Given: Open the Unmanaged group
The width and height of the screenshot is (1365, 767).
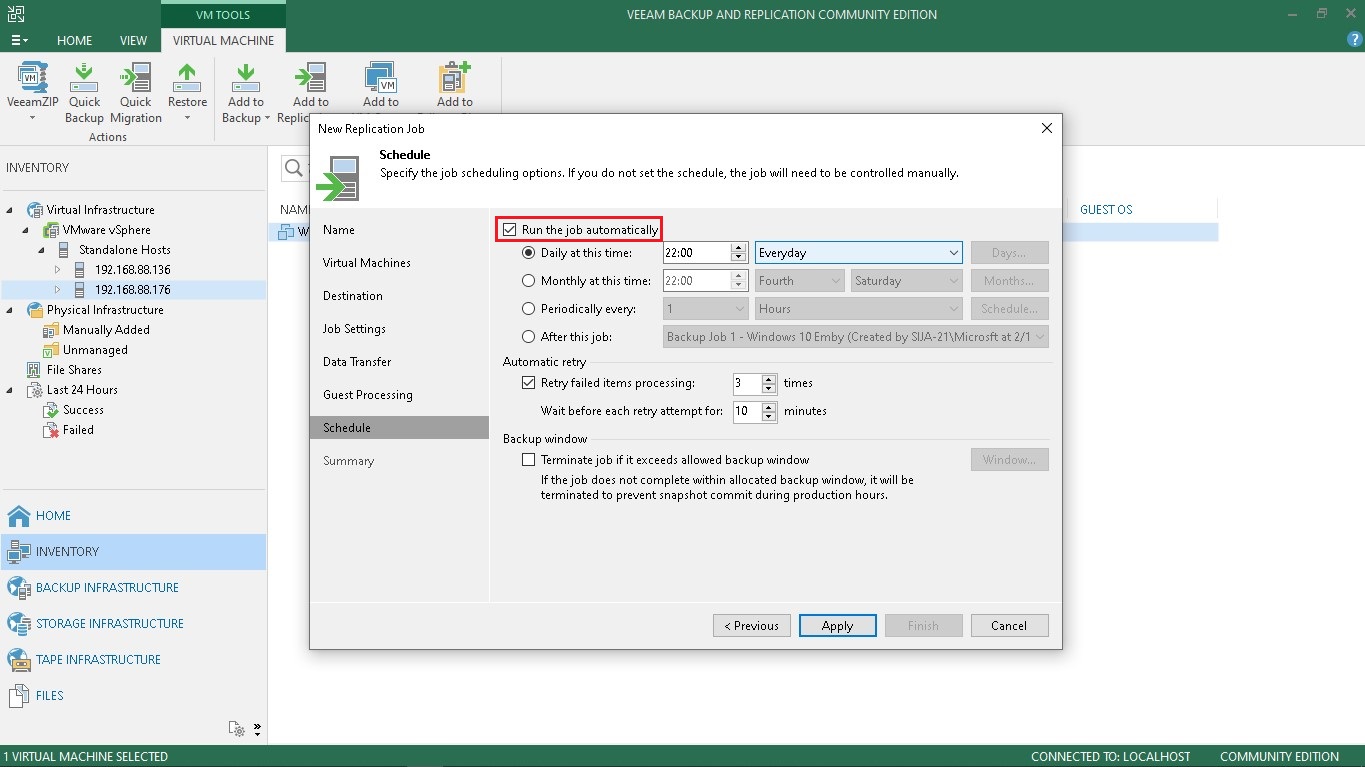Looking at the screenshot, I should click(x=95, y=350).
